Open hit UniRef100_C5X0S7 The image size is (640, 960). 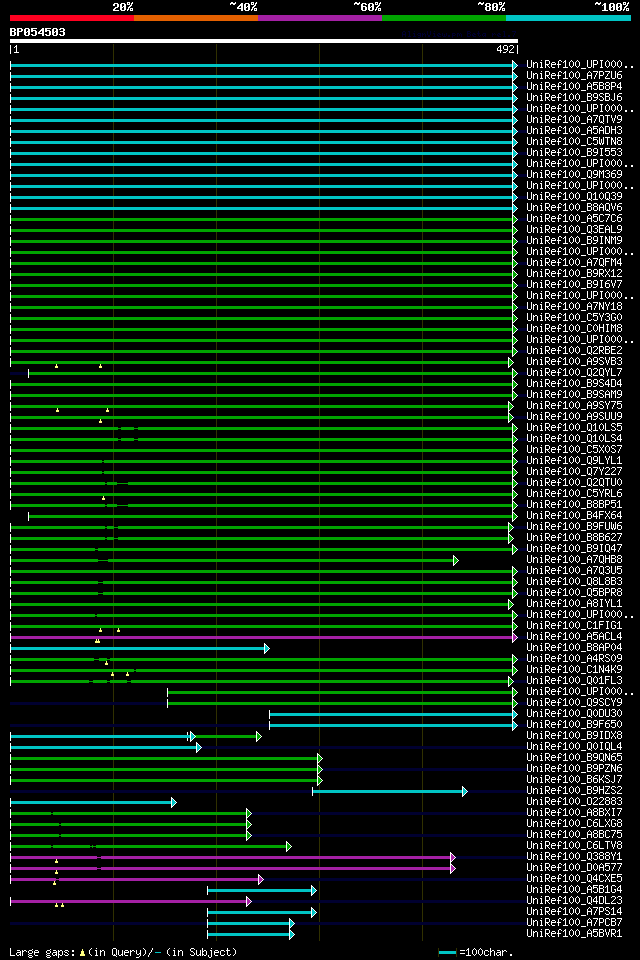(x=574, y=449)
